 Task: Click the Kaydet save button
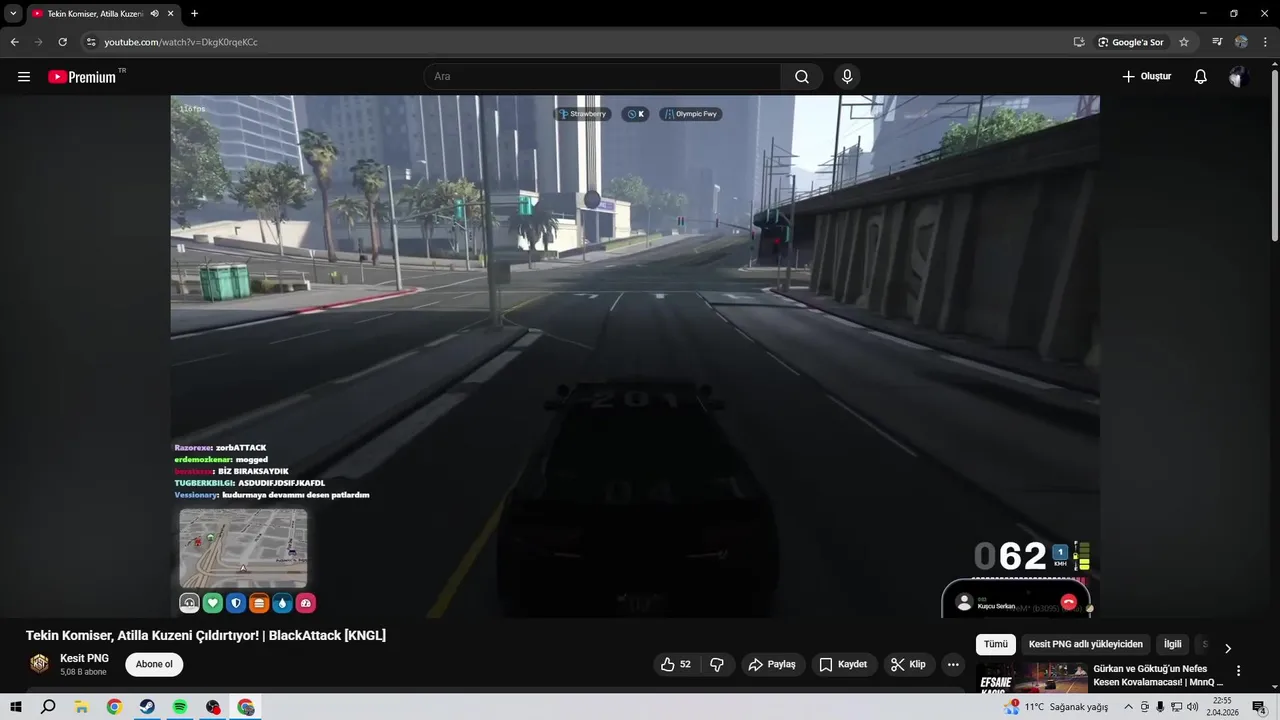coord(843,664)
